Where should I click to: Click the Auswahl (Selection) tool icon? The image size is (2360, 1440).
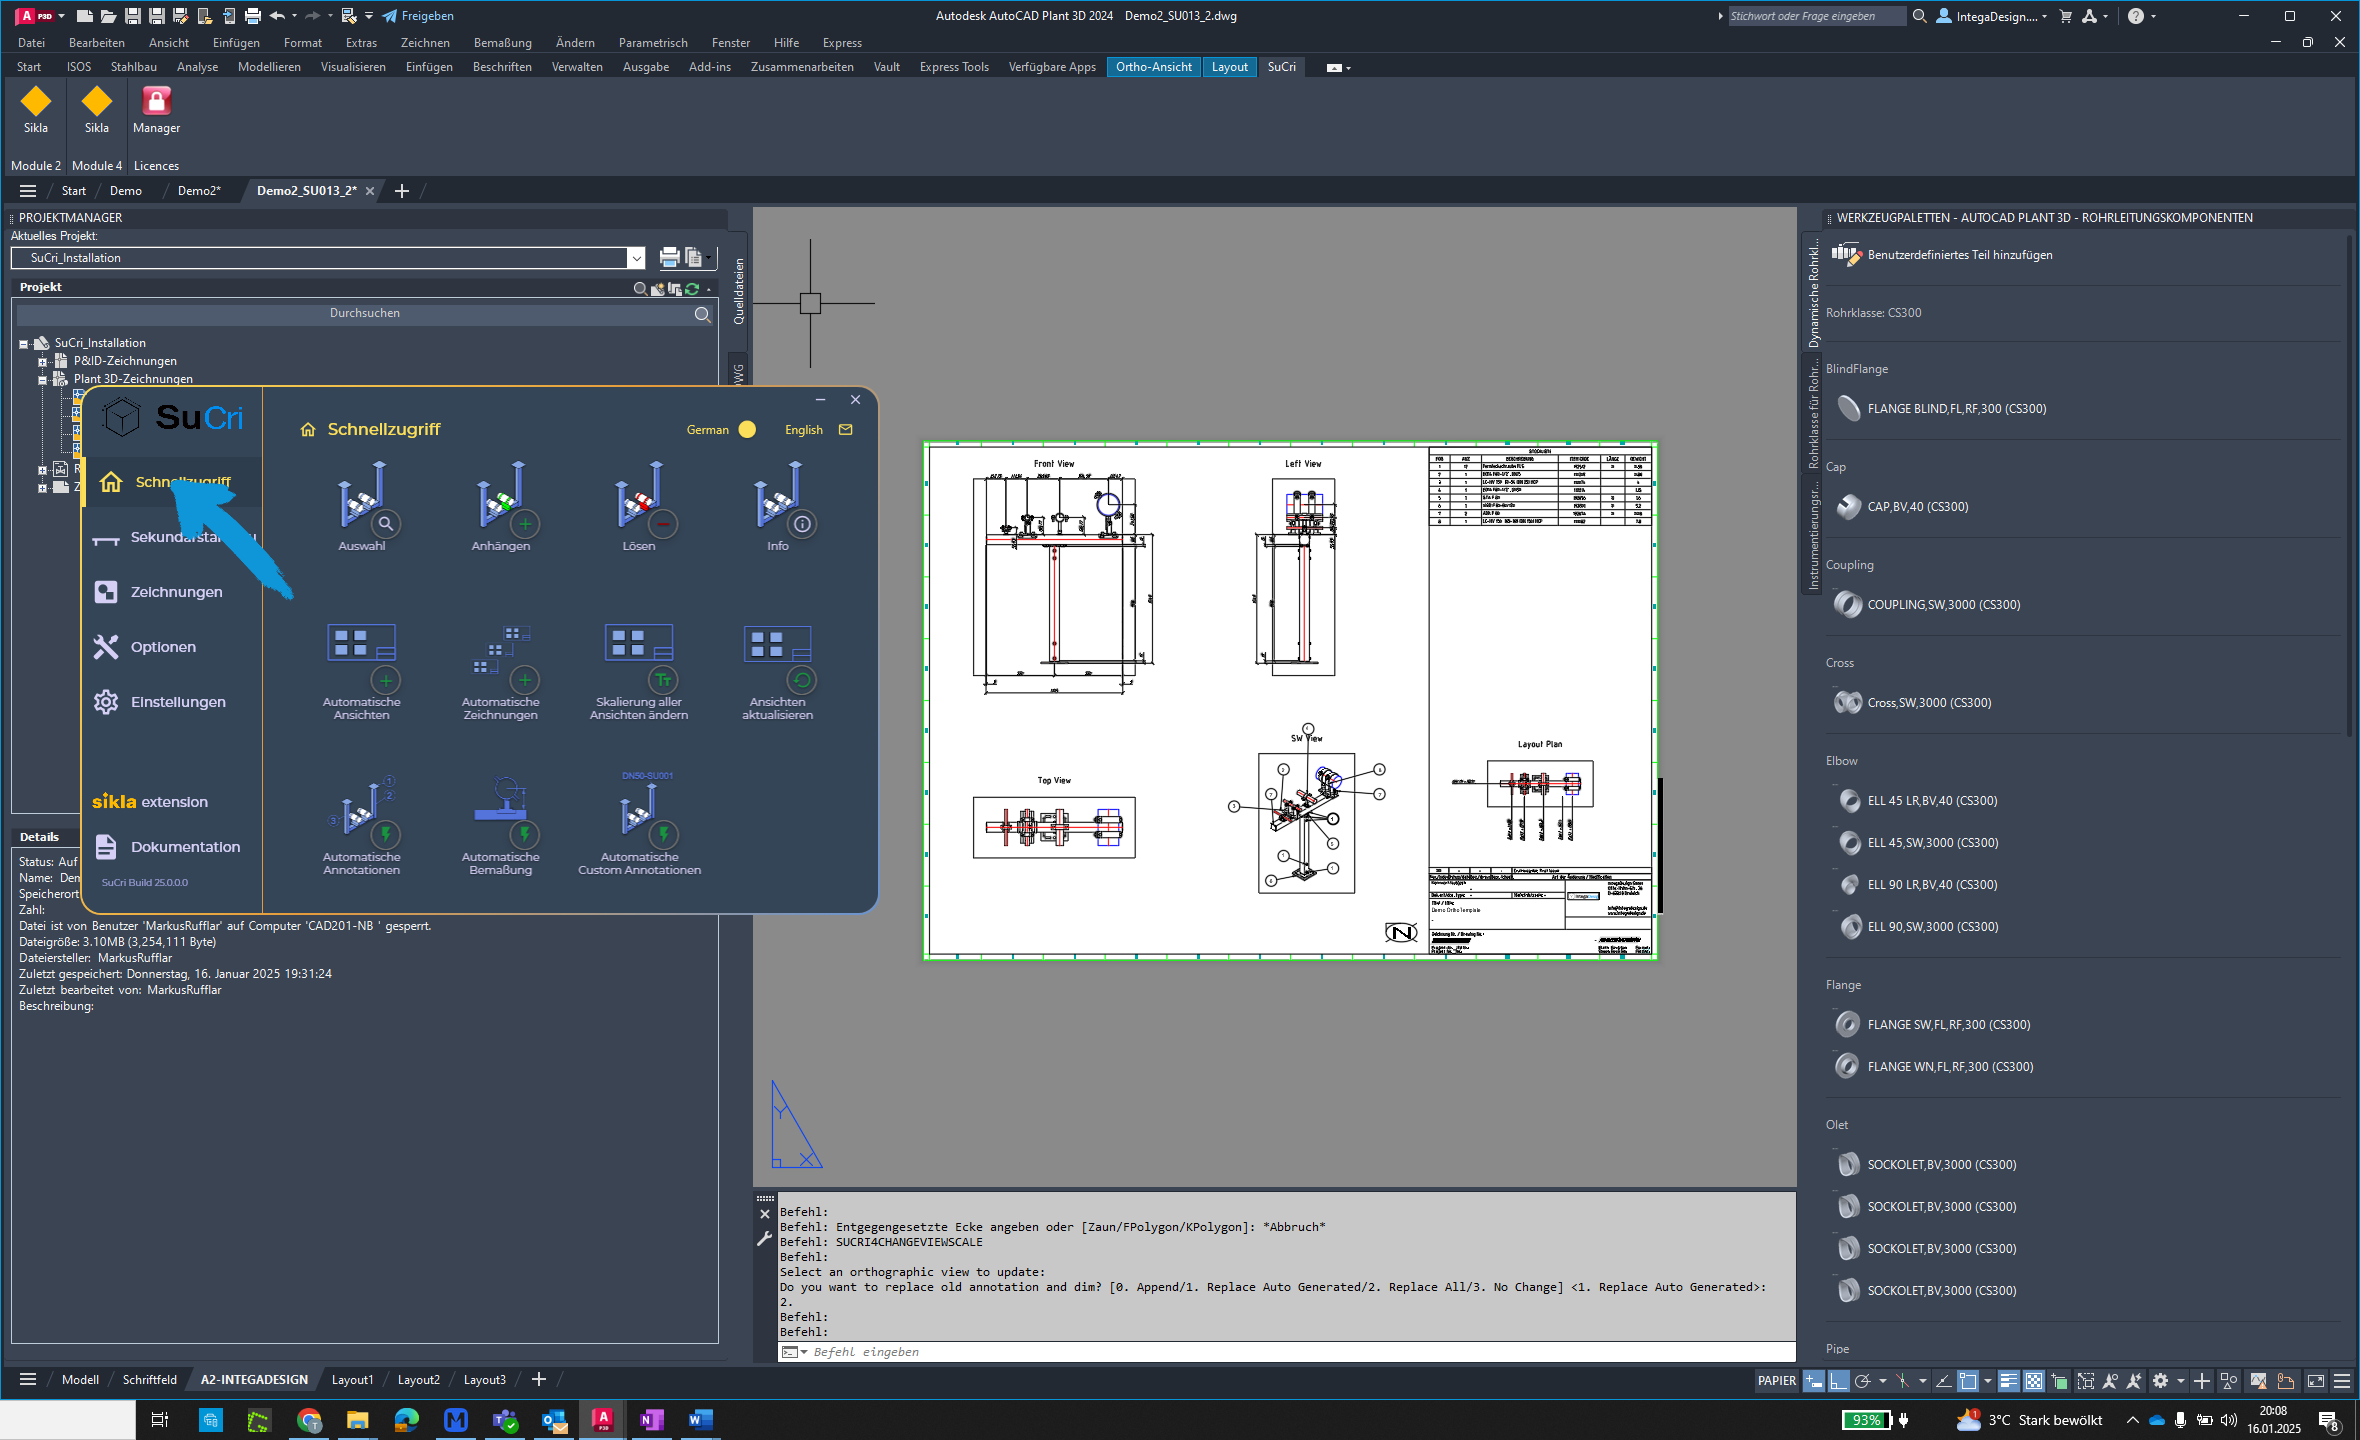point(359,504)
